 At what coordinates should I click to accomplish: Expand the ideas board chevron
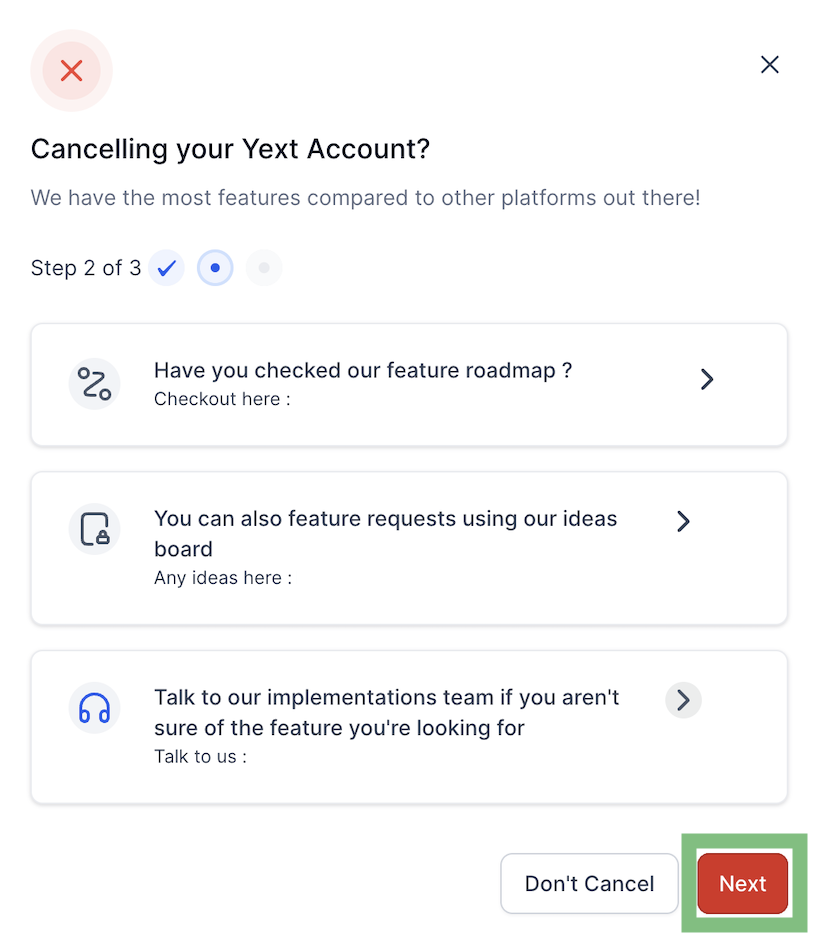click(683, 521)
